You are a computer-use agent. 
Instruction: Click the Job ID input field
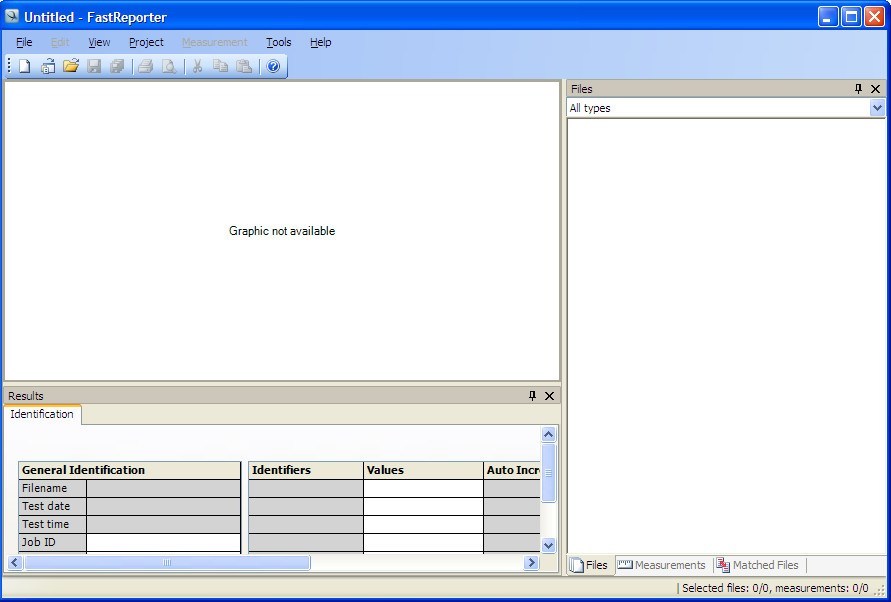(163, 542)
